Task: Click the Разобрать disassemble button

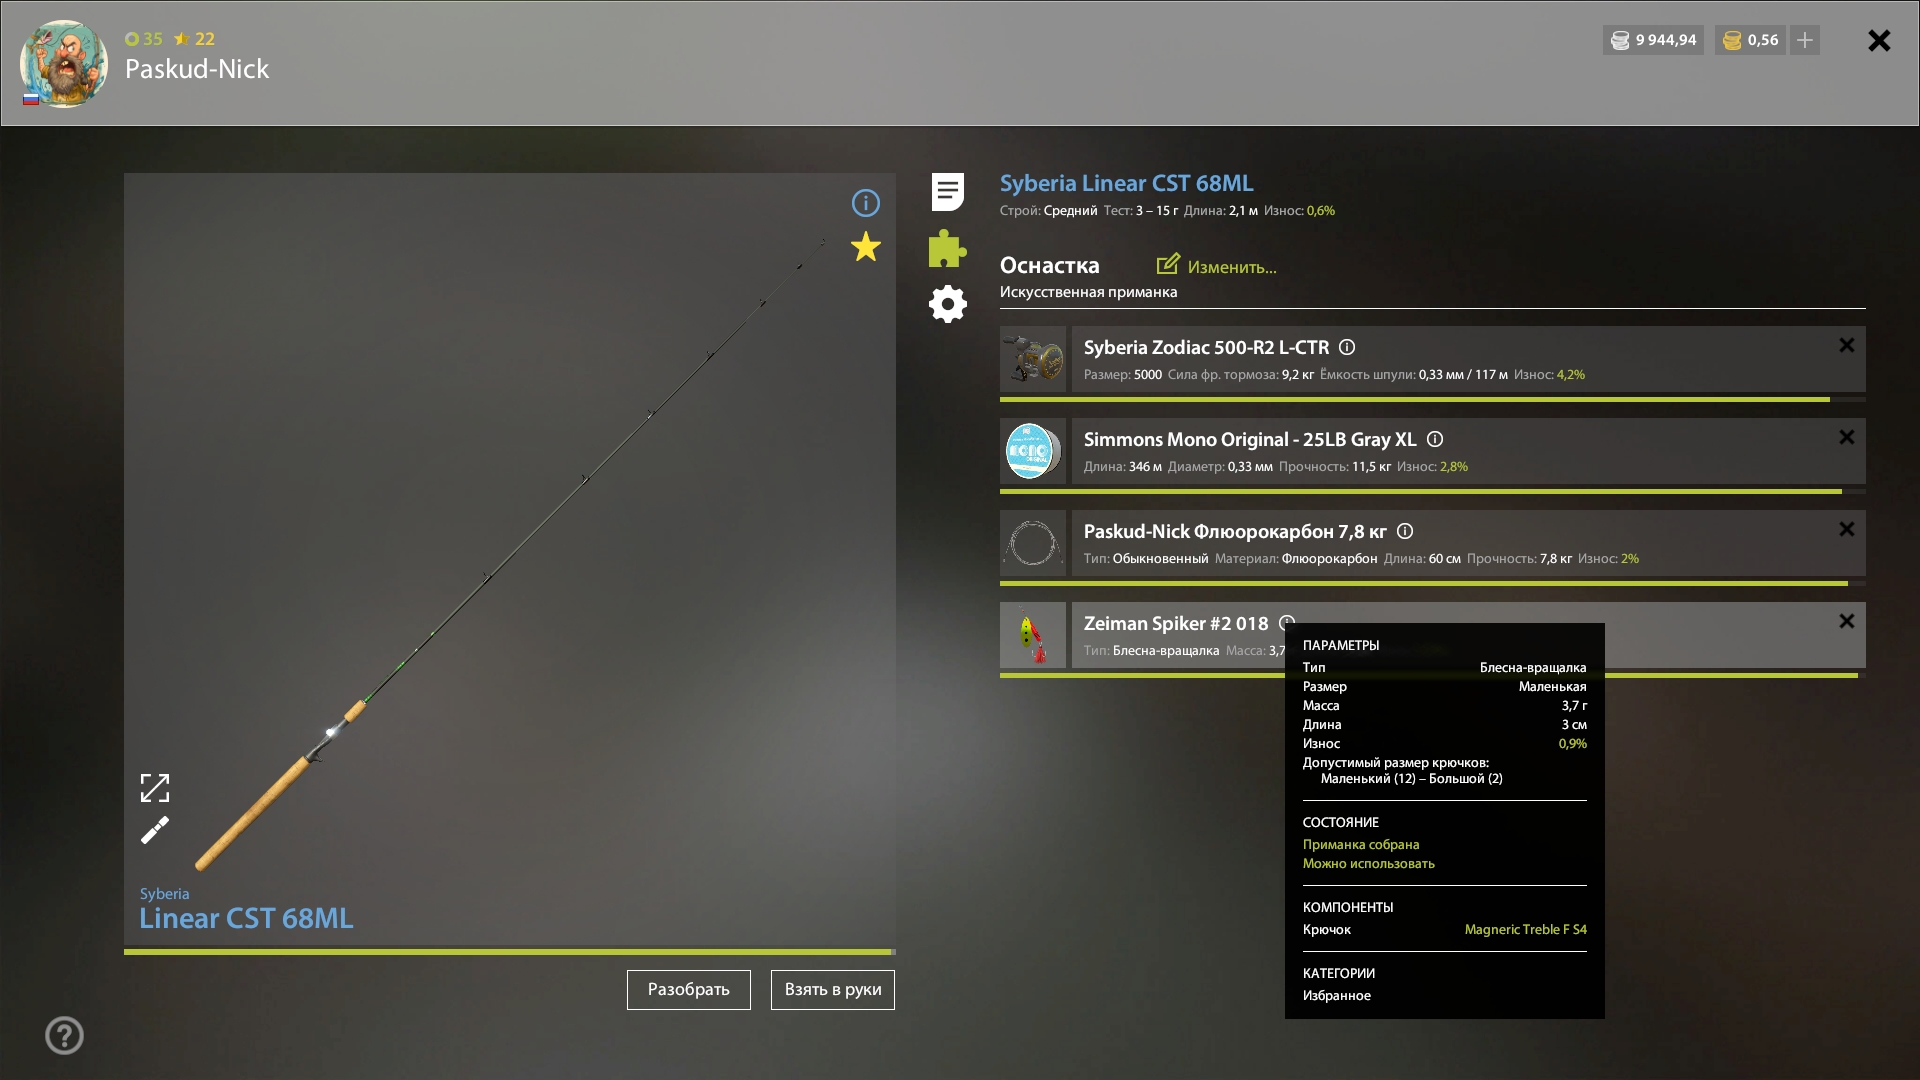Action: [689, 990]
